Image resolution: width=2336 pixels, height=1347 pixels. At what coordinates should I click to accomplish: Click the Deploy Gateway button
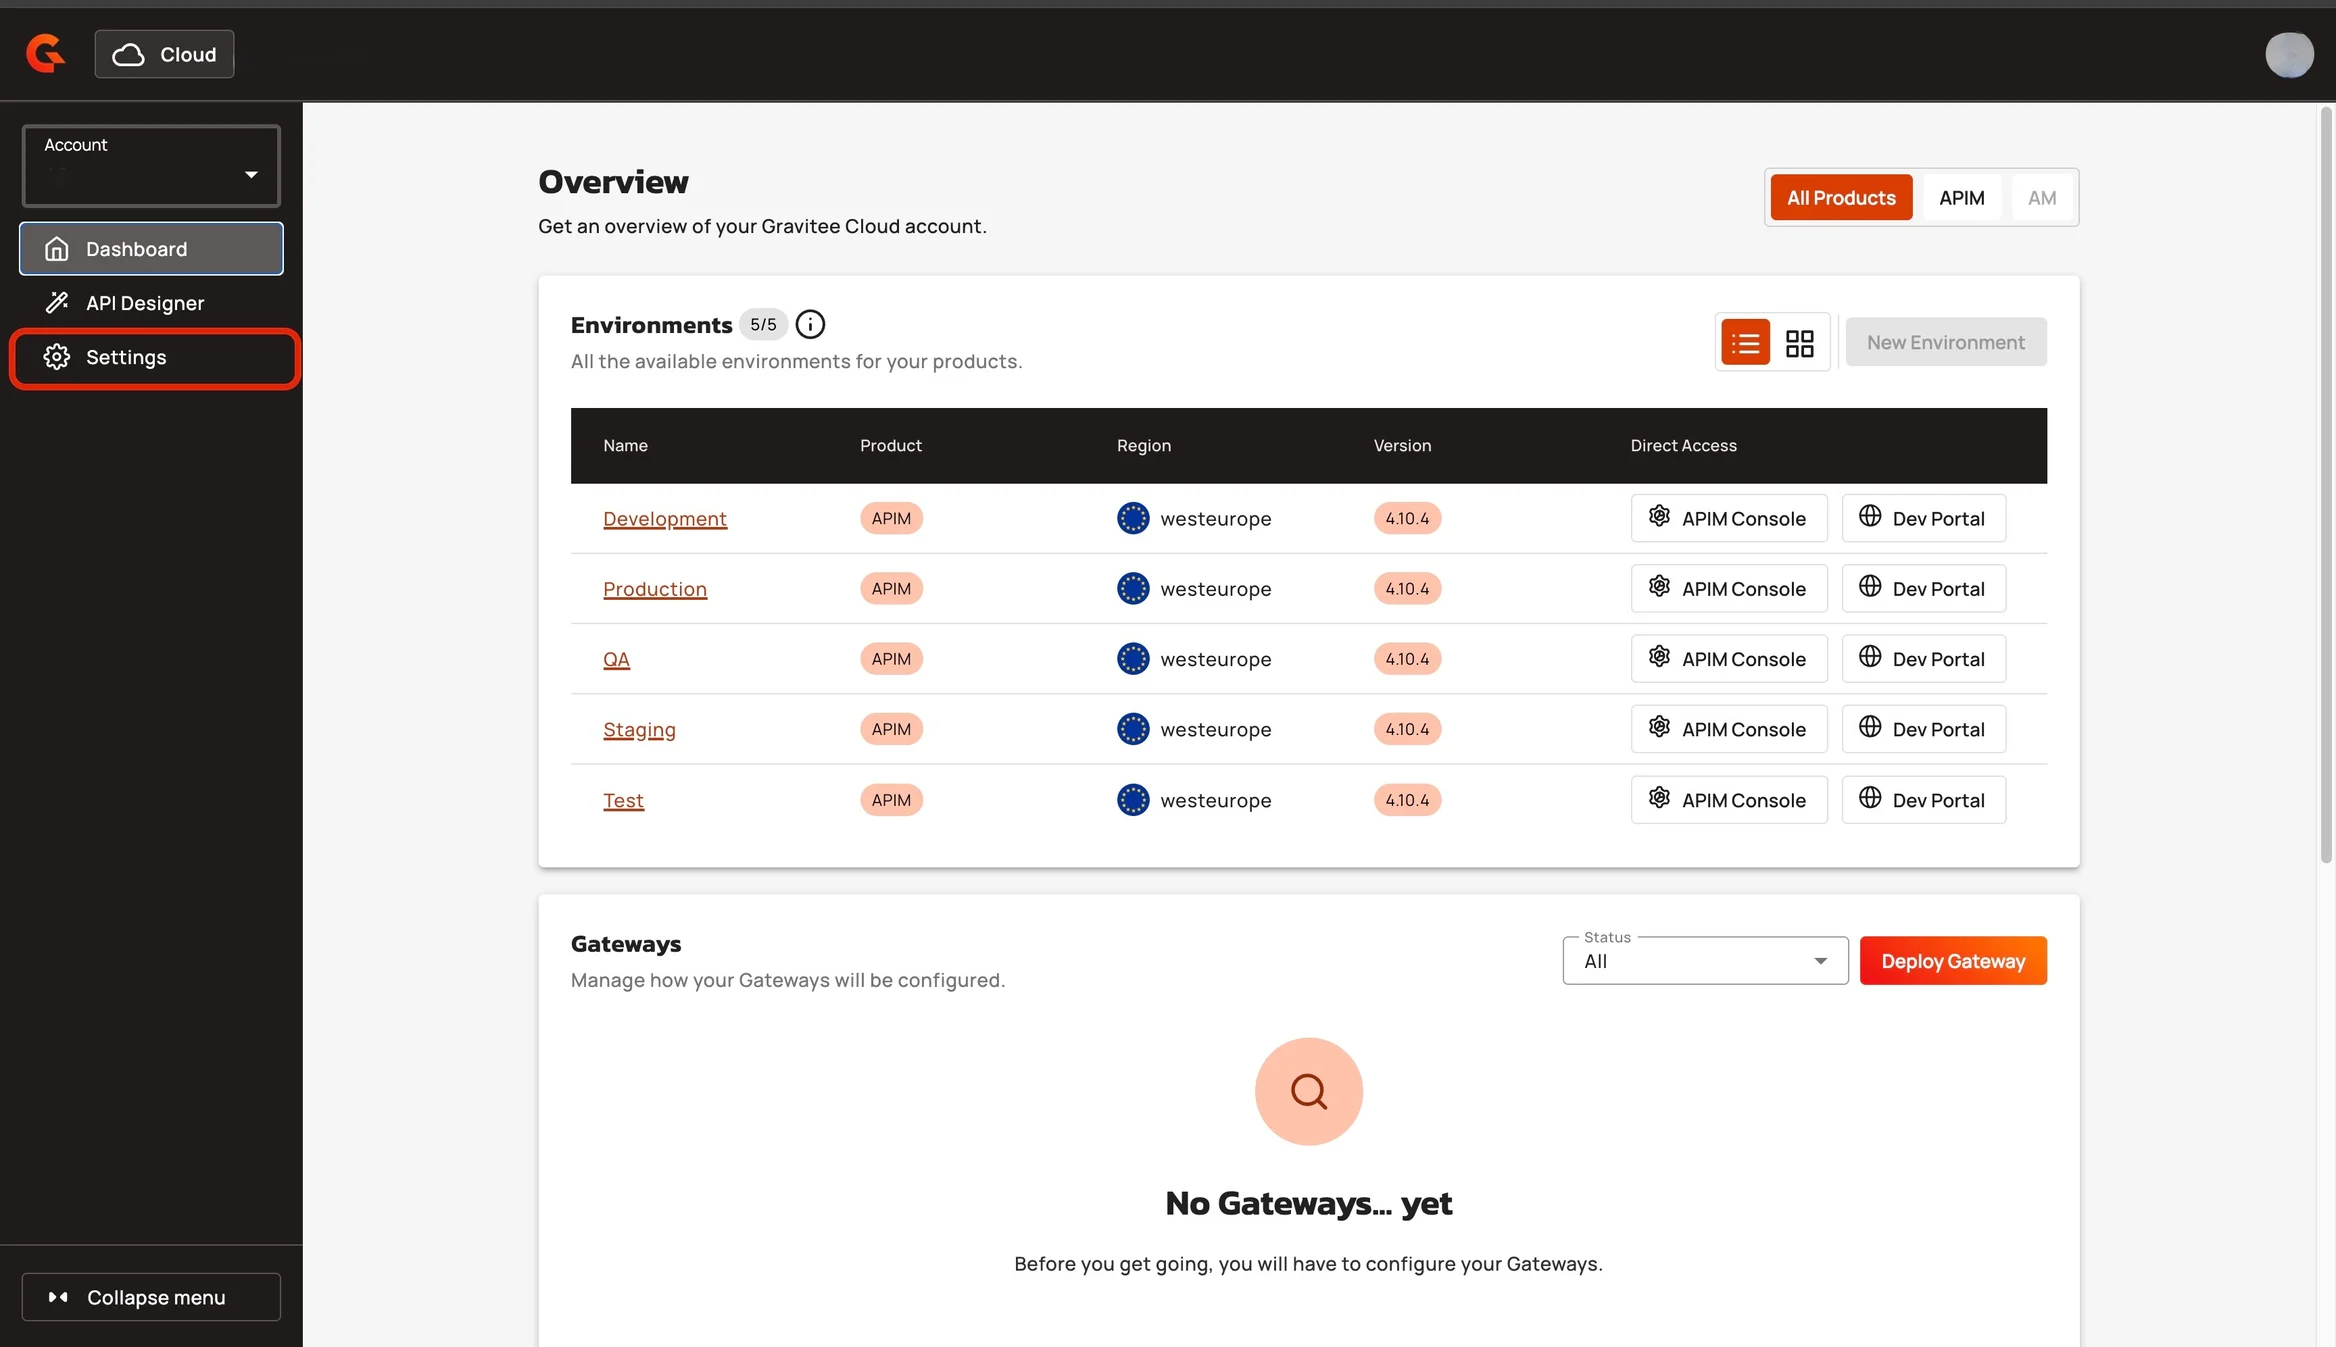pyautogui.click(x=1952, y=961)
